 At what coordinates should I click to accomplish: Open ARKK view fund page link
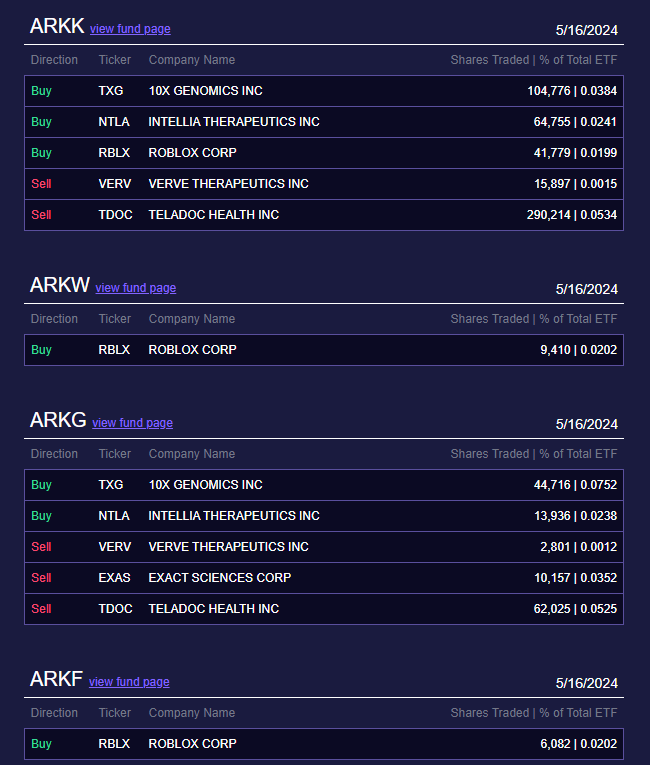coord(130,29)
